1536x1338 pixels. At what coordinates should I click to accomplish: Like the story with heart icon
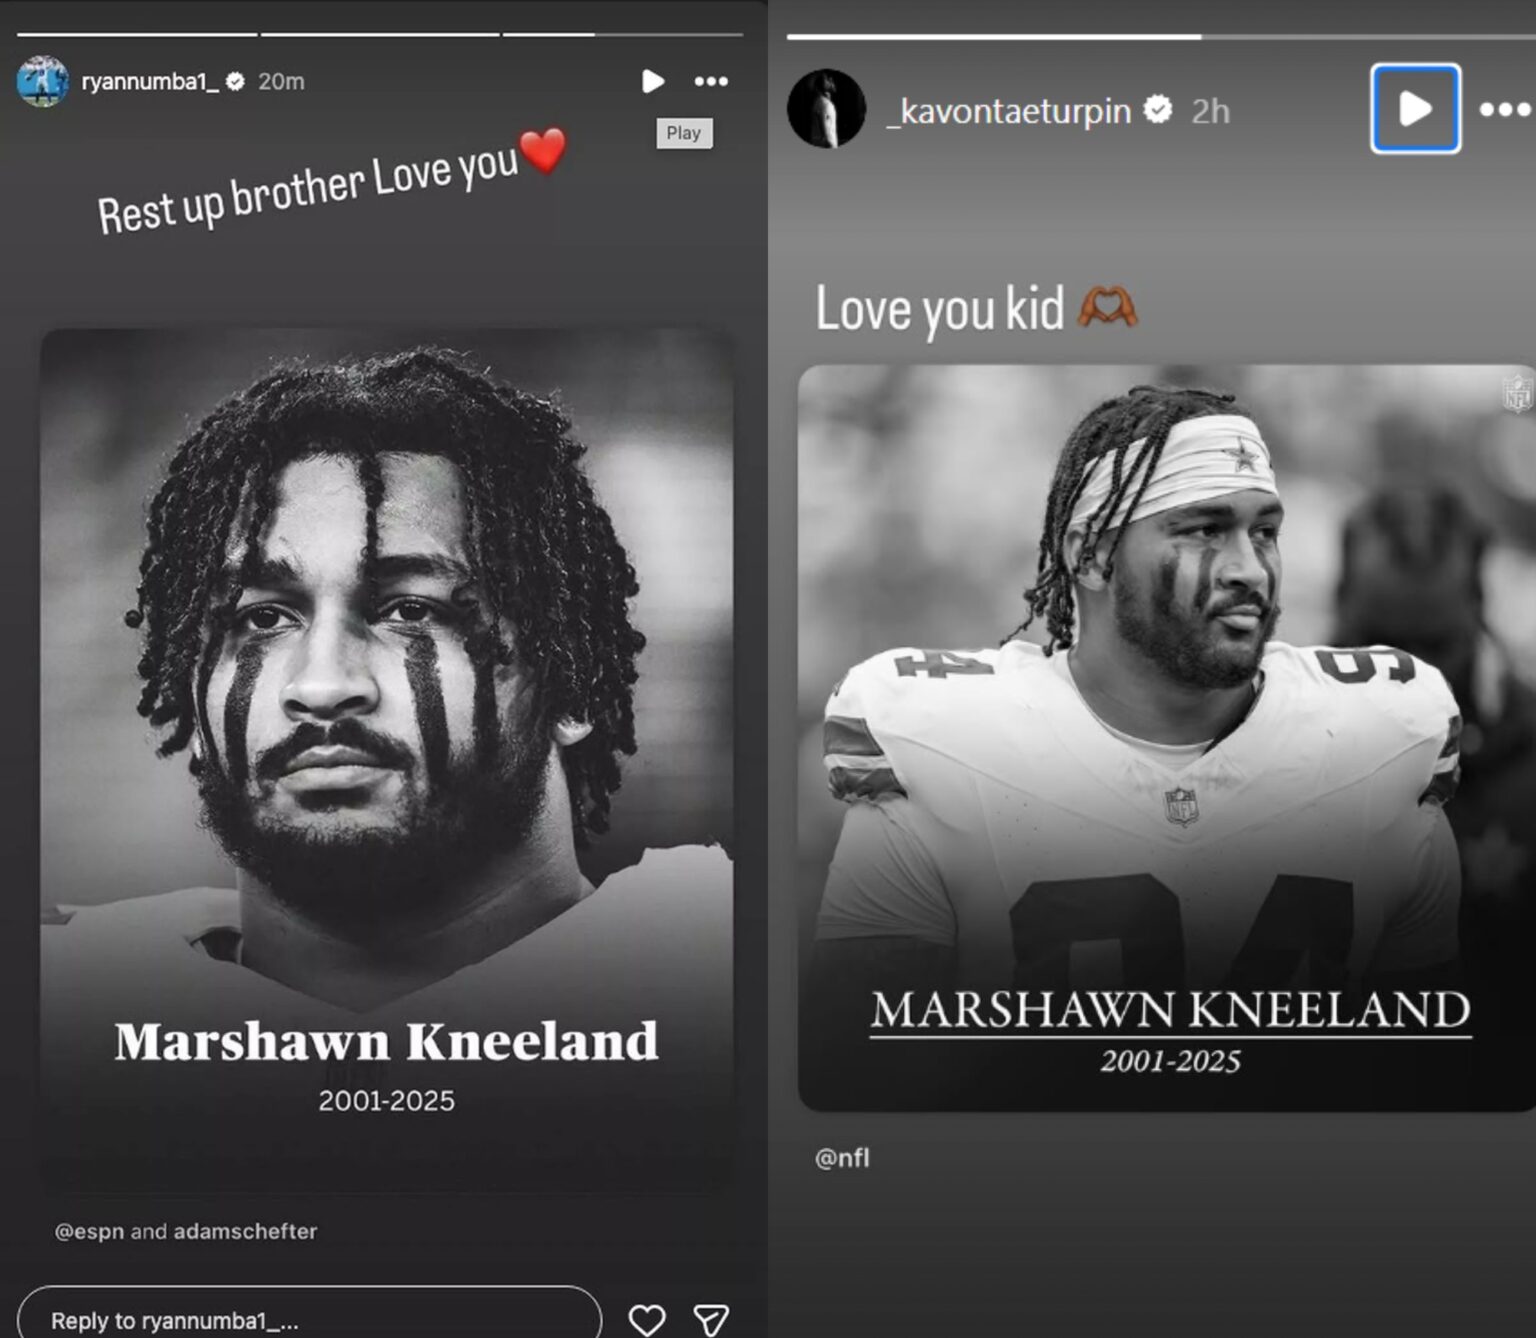point(647,1320)
